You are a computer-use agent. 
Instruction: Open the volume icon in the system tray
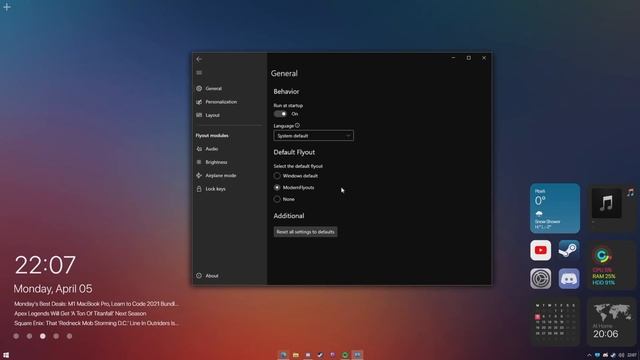click(621, 355)
